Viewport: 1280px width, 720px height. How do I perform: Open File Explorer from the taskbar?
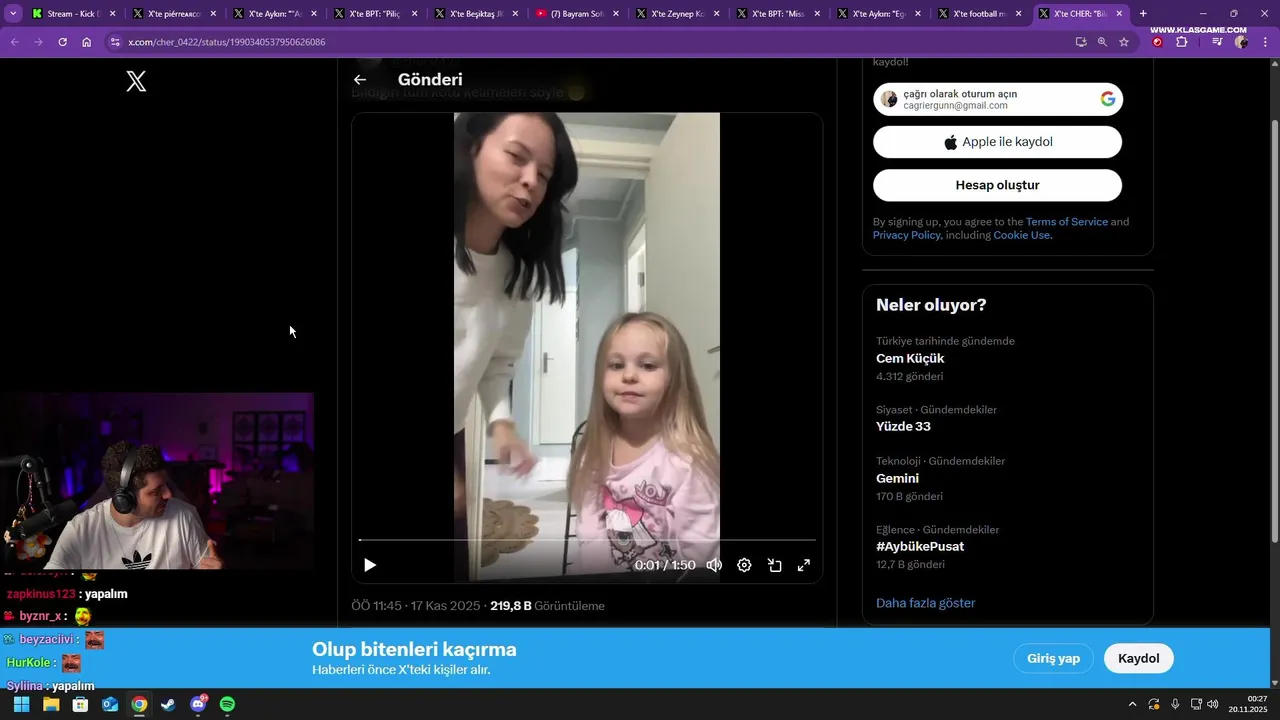coord(51,704)
